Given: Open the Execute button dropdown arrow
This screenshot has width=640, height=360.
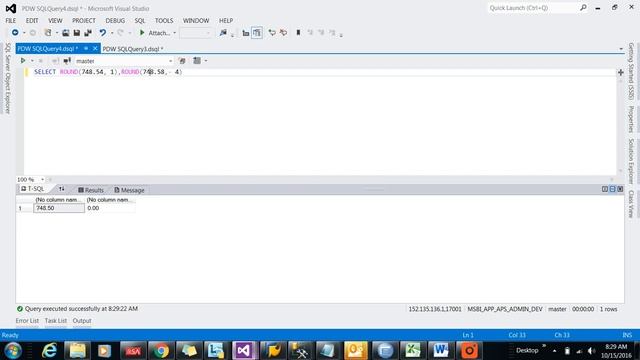Looking at the screenshot, I should point(32,61).
